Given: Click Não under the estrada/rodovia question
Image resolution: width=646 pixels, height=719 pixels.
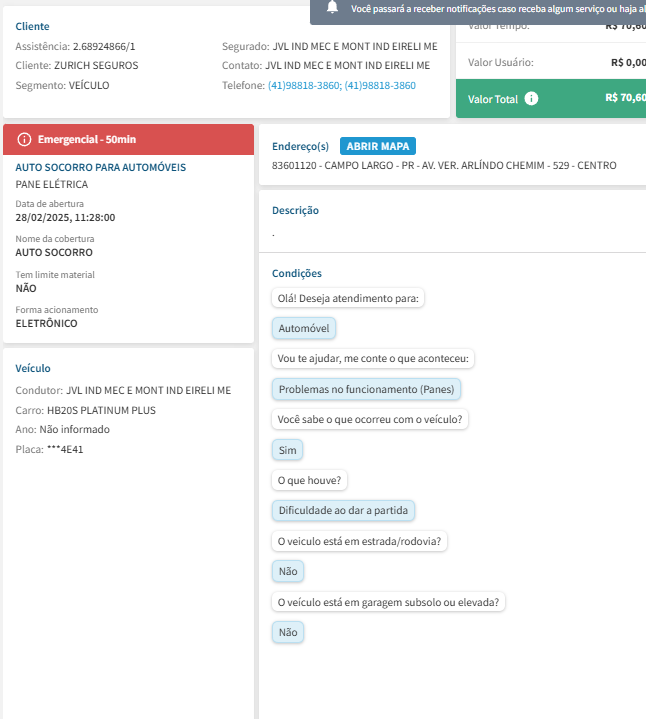Looking at the screenshot, I should [288, 571].
